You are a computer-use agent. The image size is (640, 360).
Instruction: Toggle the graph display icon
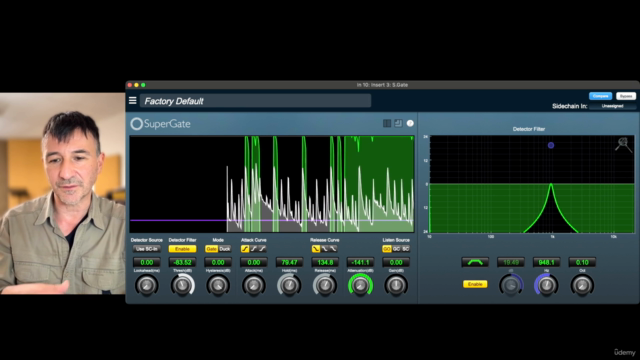tap(398, 123)
